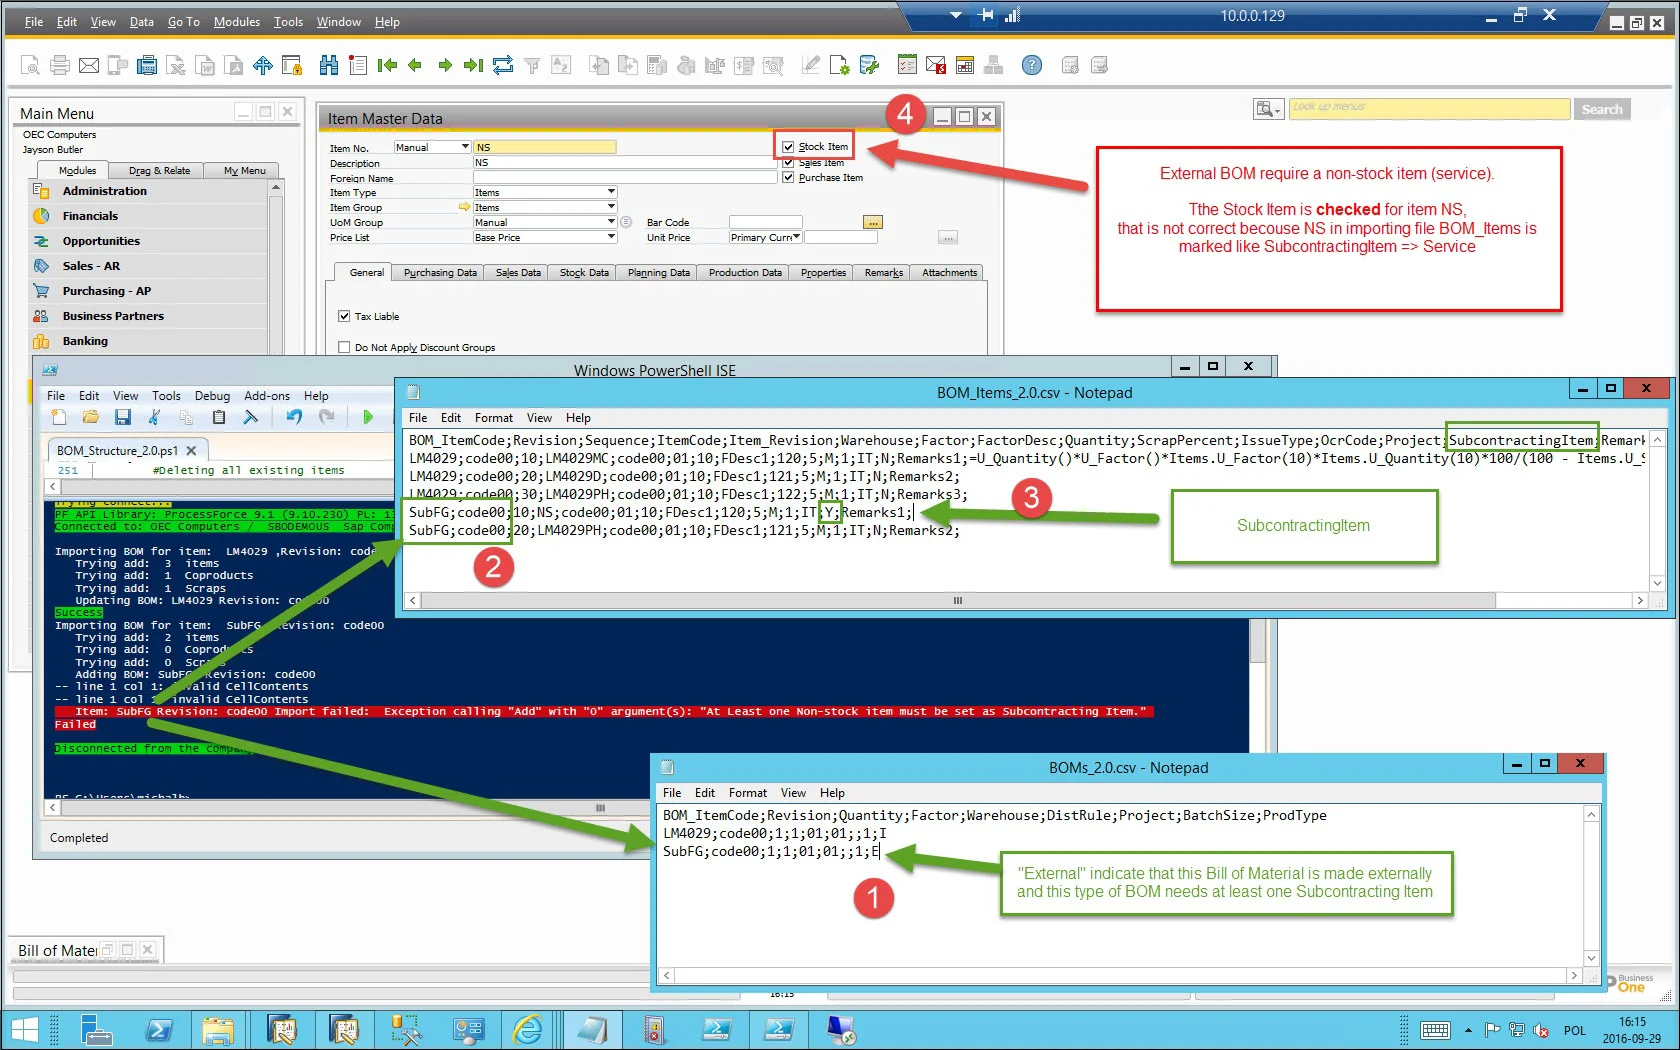Click the Search button for menu lookup

pos(1601,109)
